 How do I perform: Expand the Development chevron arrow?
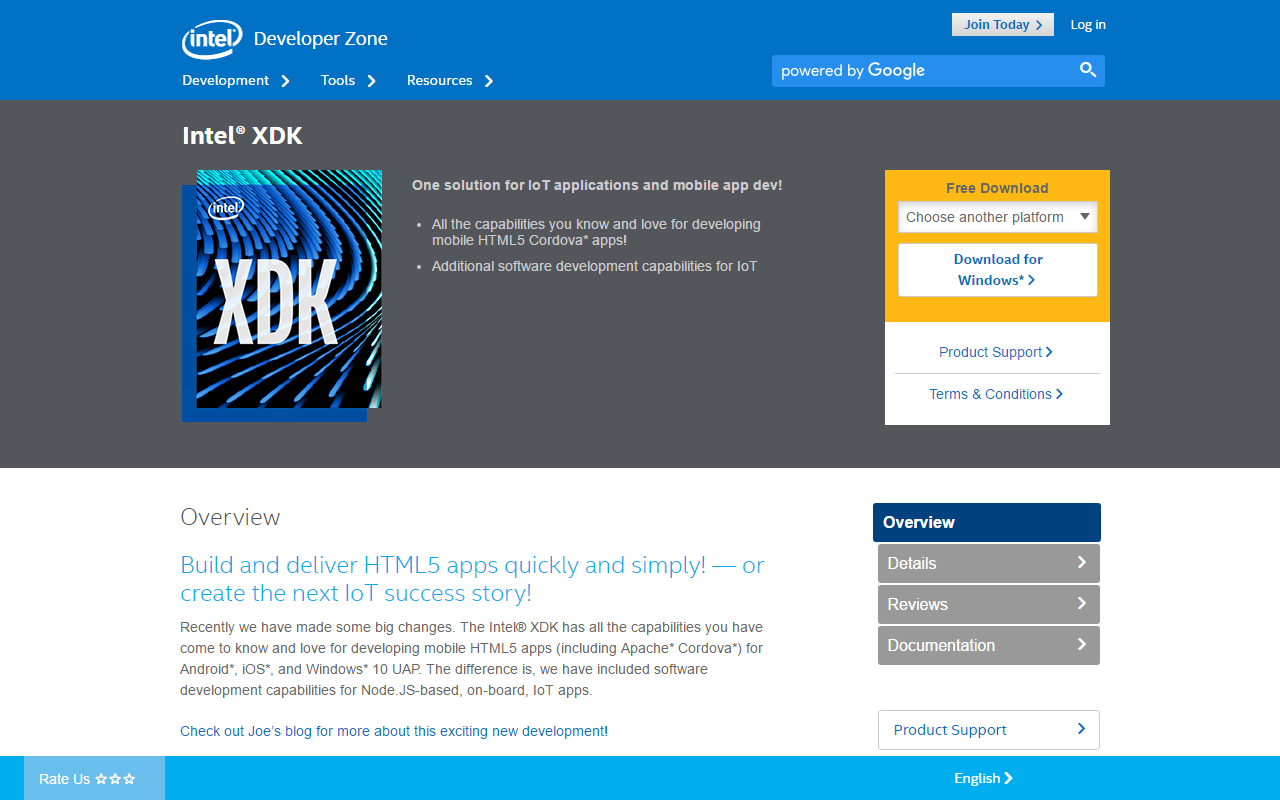click(x=286, y=81)
